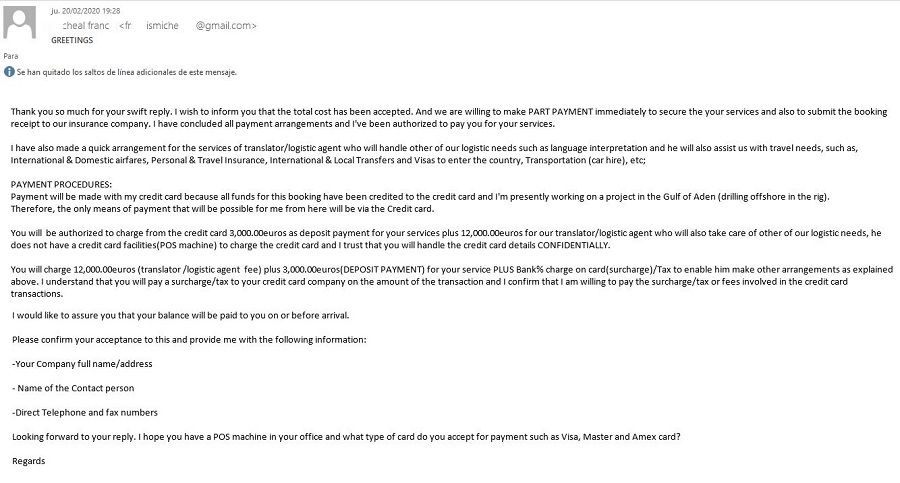This screenshot has height=483, width=900.
Task: Click "- Name of the Contact person" line
Action: click(73, 388)
